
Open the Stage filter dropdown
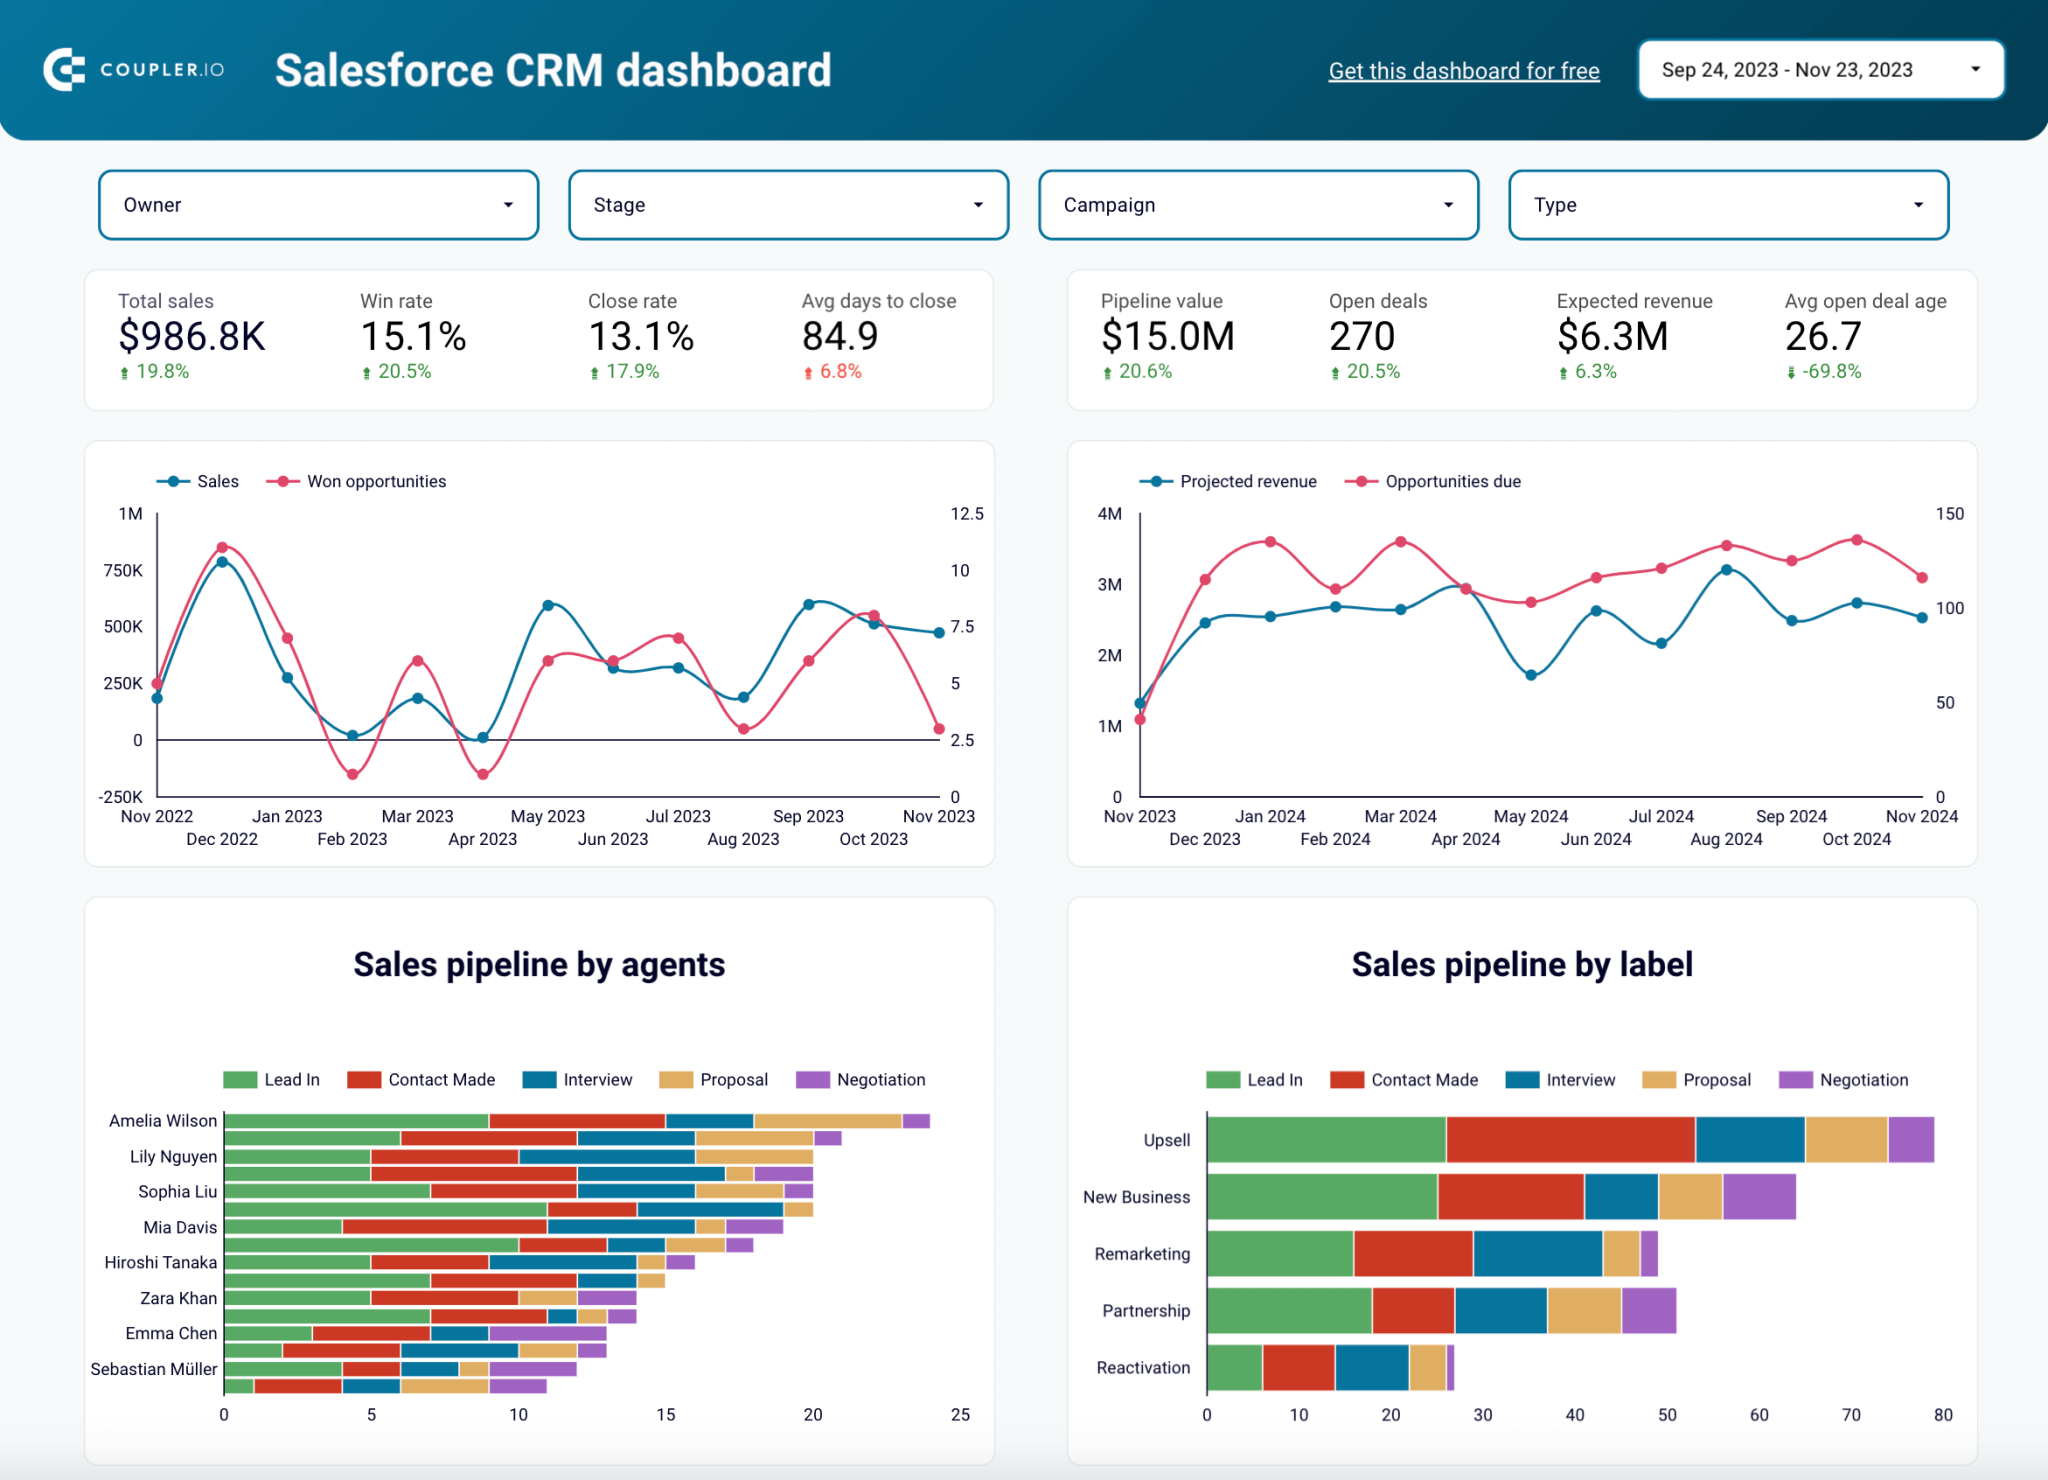tap(788, 204)
